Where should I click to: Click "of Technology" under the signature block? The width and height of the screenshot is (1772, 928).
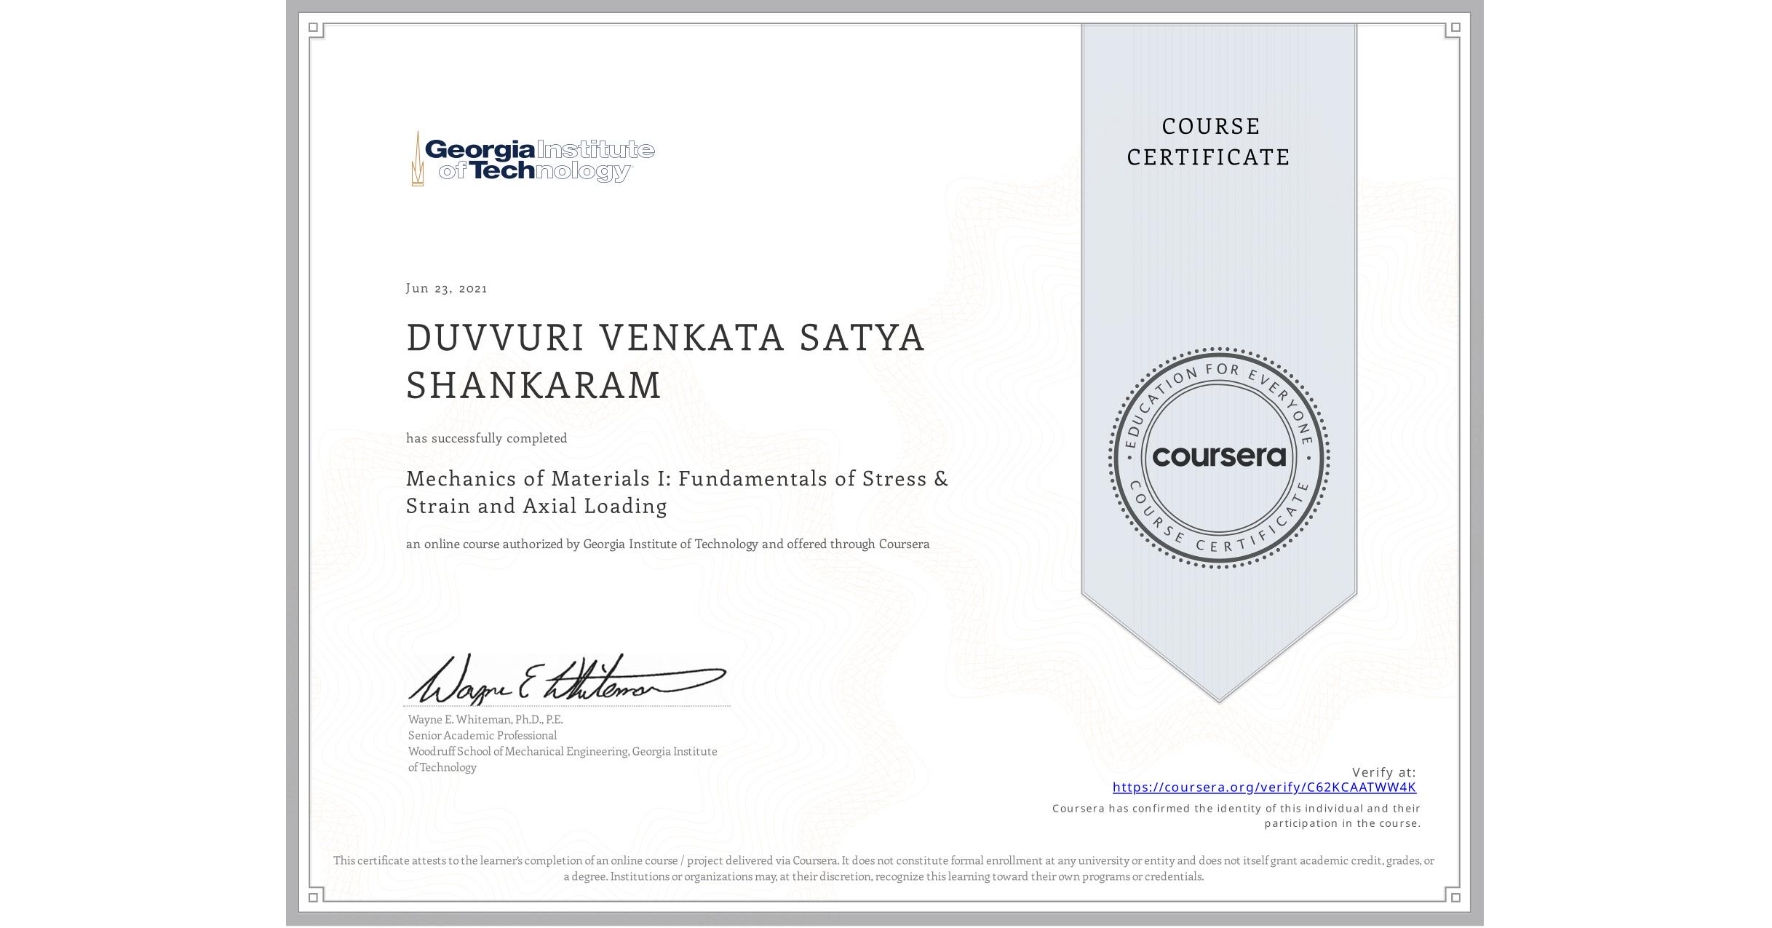[x=442, y=767]
